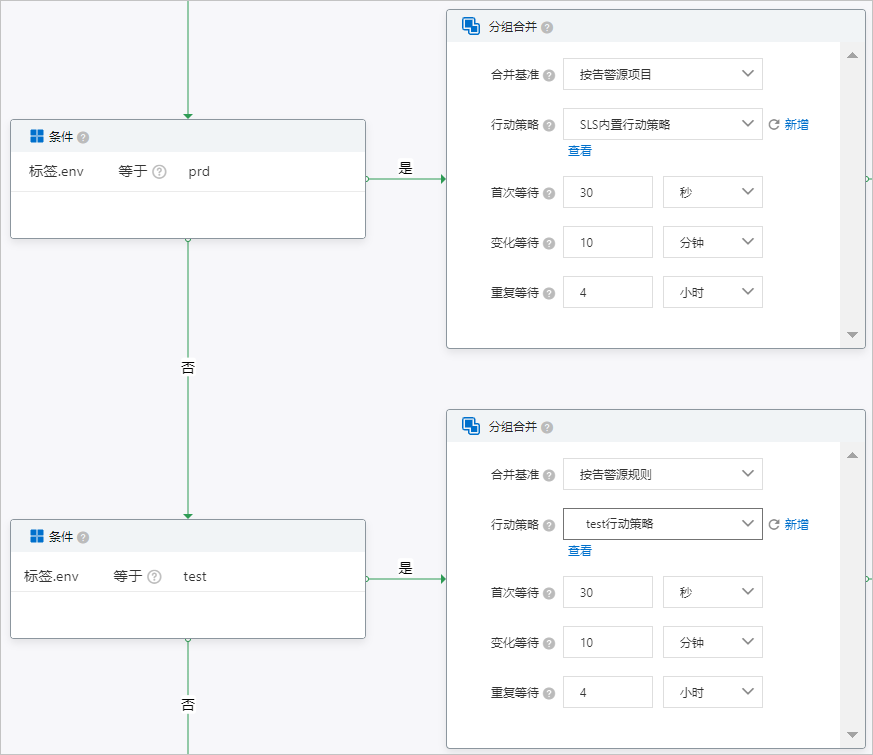The image size is (873, 755).
Task: Click the 是 label on the prd branch
Action: [405, 168]
